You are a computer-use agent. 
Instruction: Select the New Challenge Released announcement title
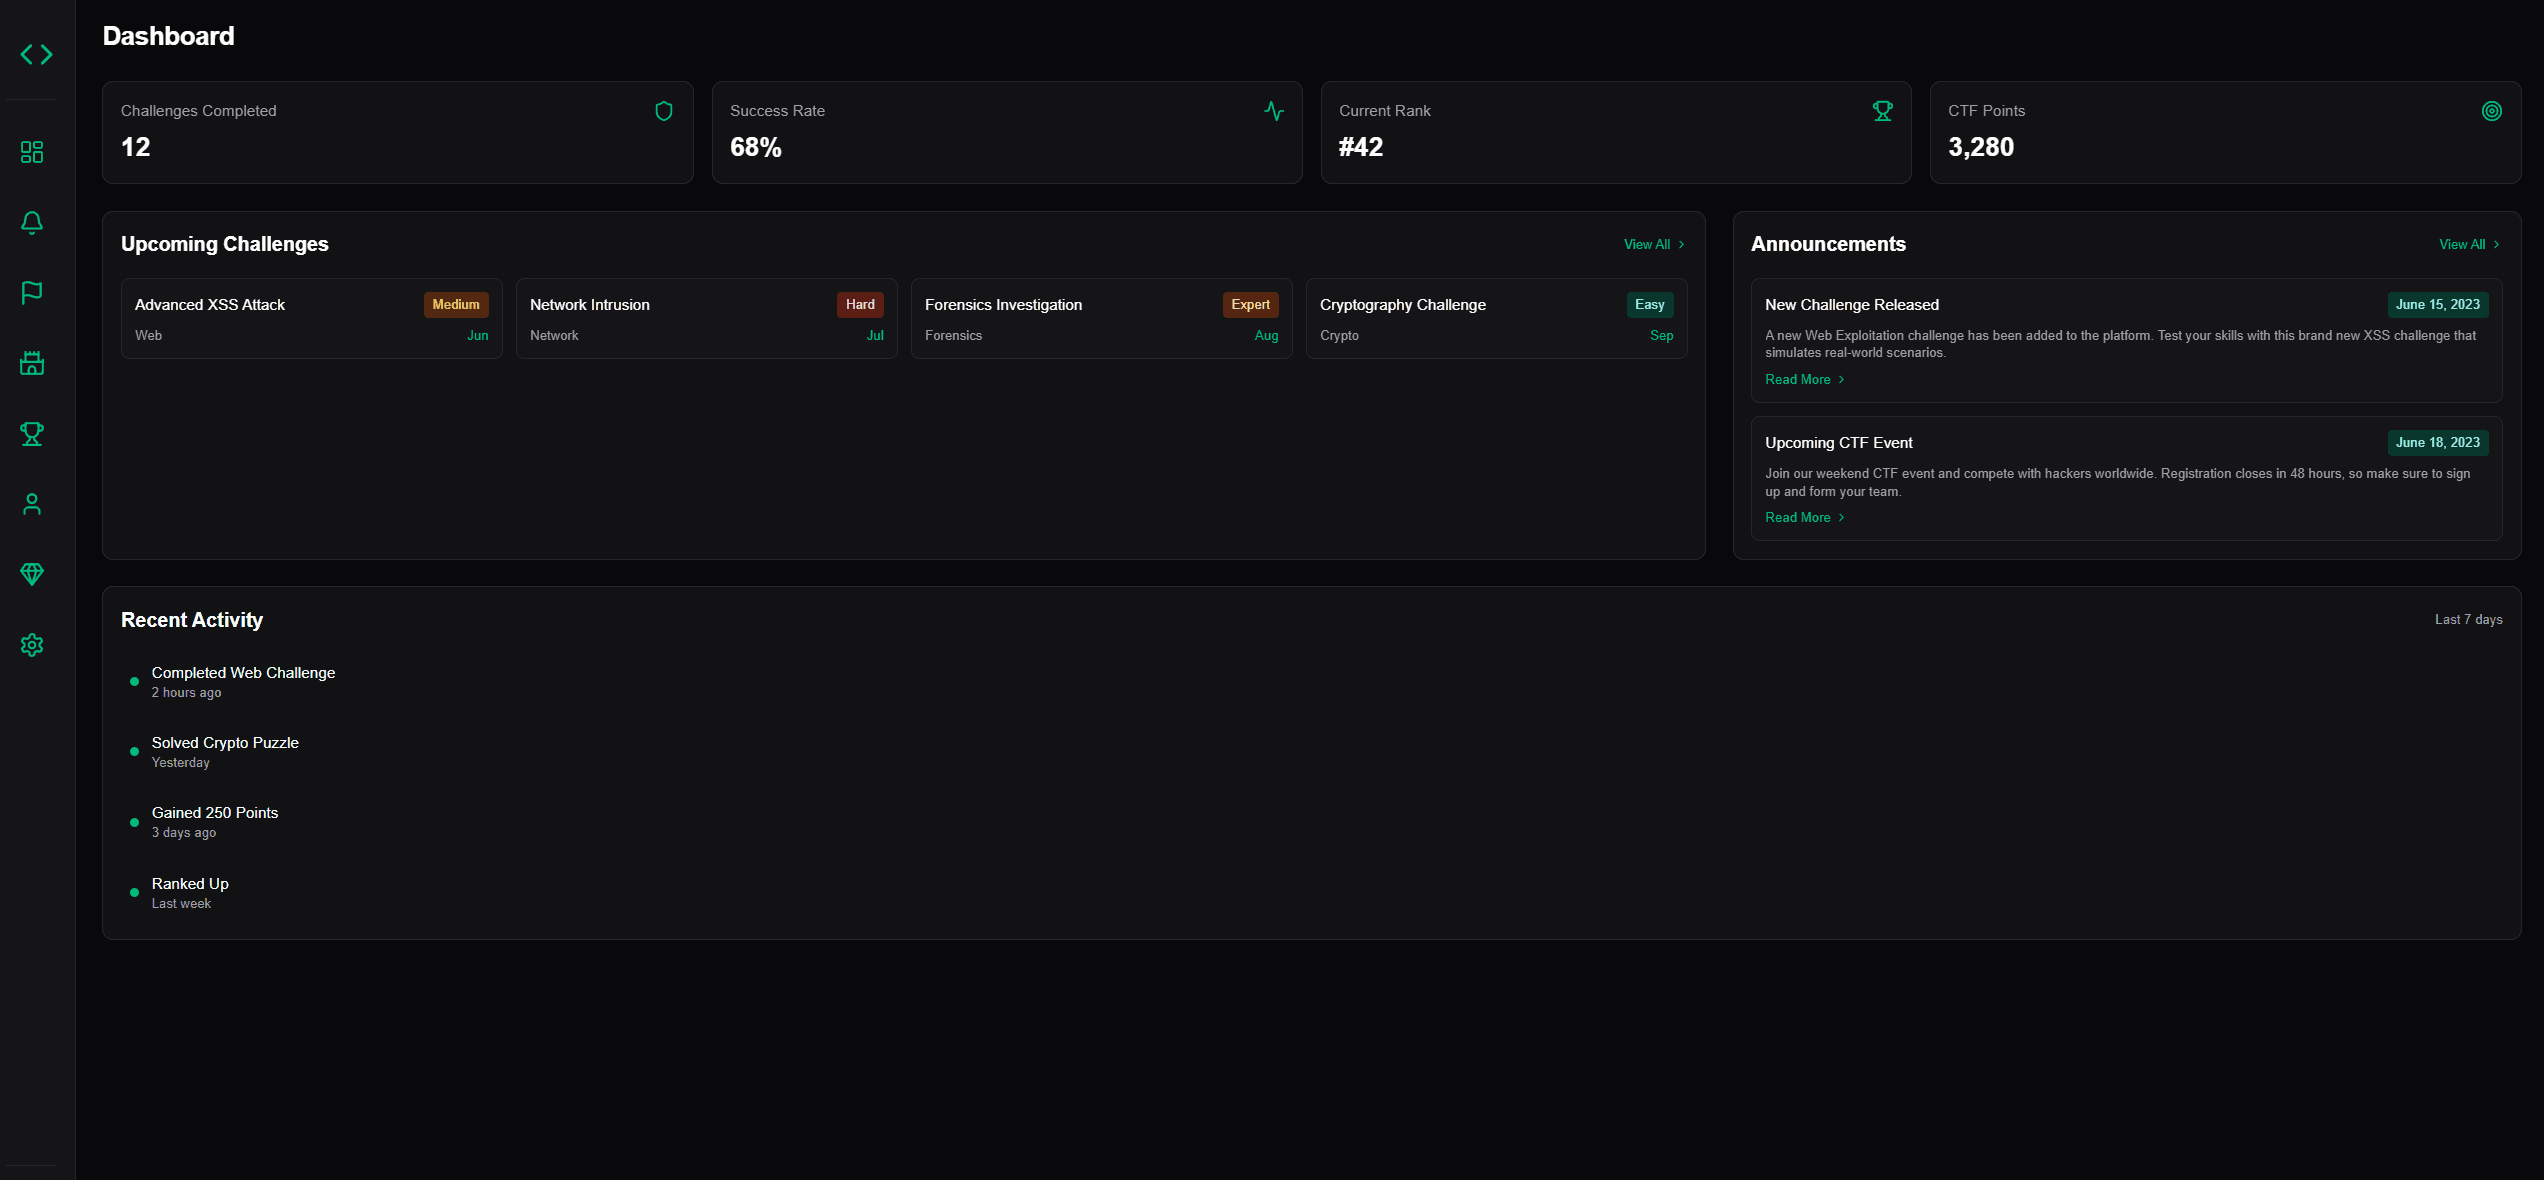tap(1852, 305)
